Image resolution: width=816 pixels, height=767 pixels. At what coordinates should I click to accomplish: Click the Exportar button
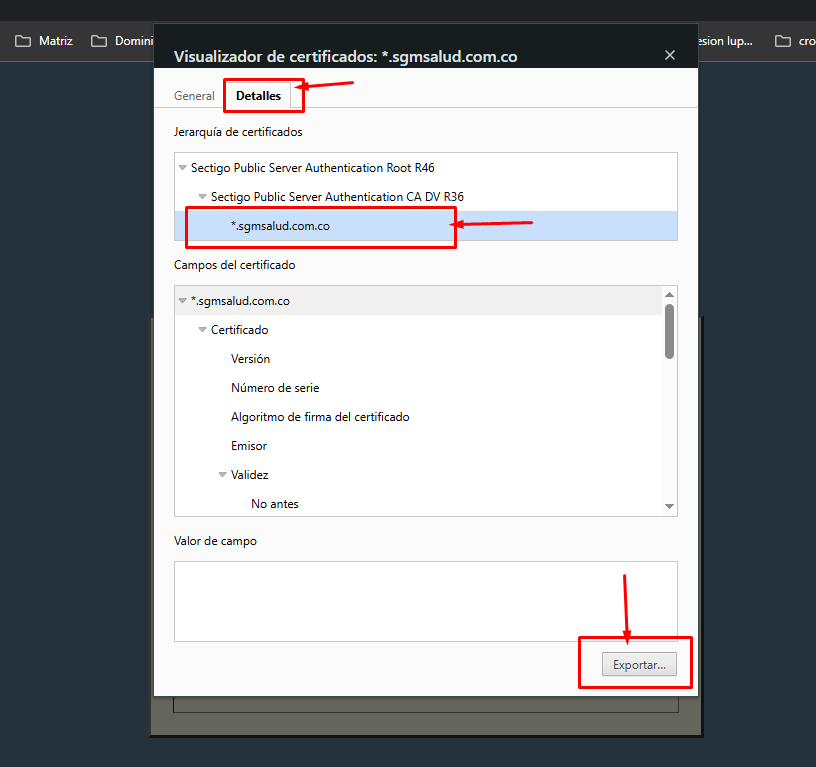click(x=637, y=665)
